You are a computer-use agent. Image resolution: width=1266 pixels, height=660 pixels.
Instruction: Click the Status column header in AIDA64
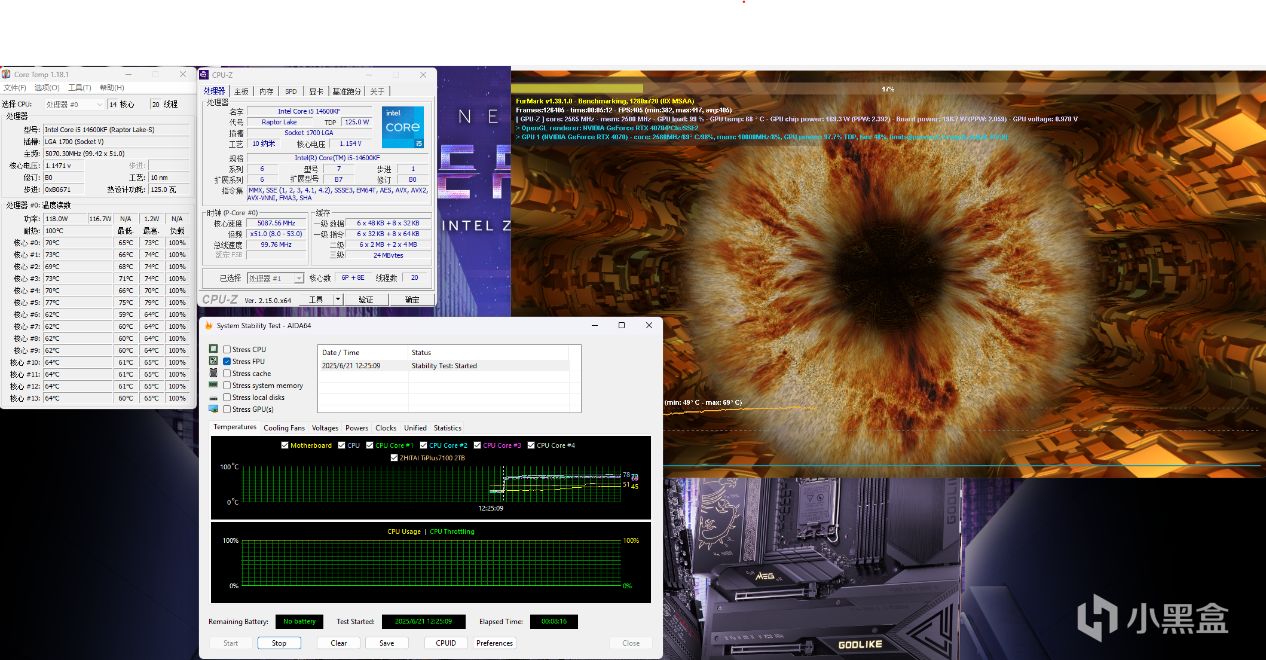(489, 352)
